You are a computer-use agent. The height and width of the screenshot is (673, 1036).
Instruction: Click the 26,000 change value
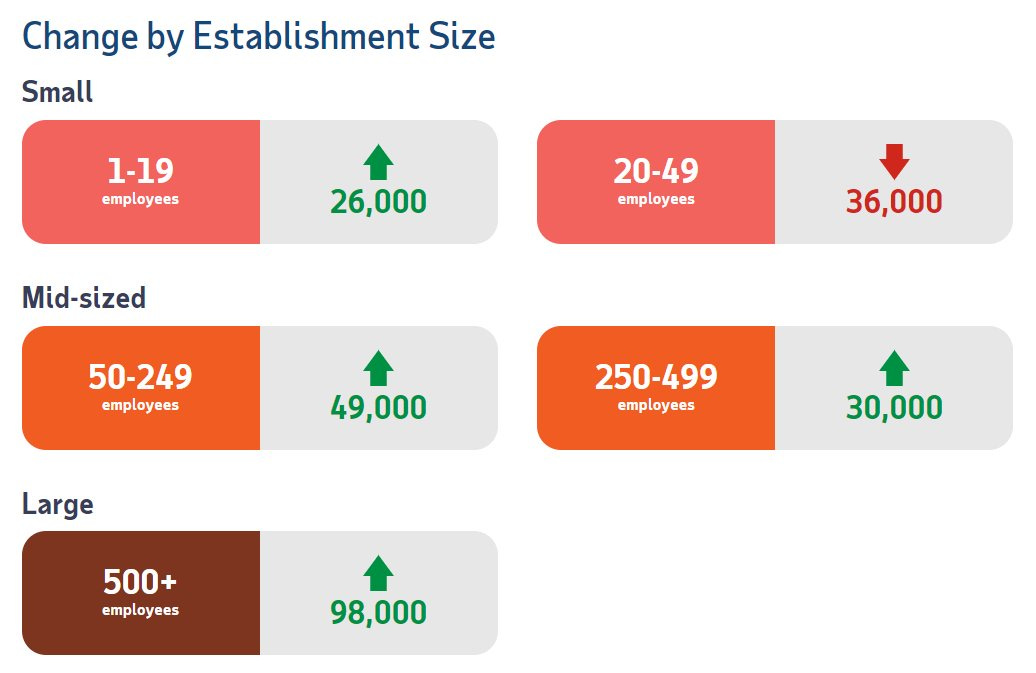(378, 202)
